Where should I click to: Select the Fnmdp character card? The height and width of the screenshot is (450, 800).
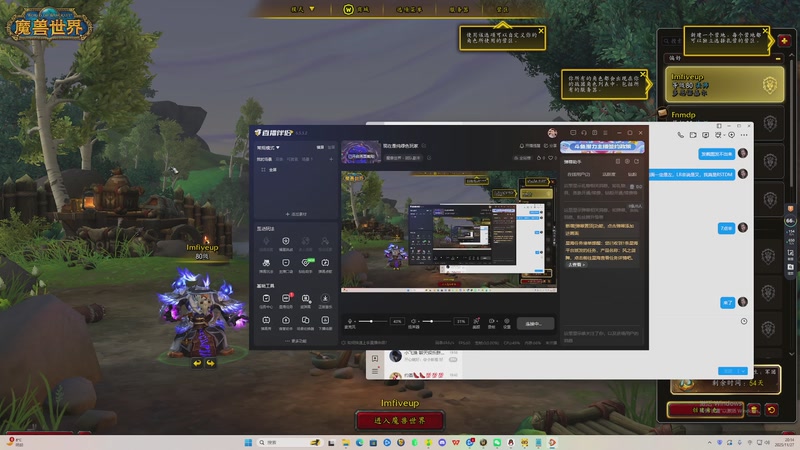(724, 121)
